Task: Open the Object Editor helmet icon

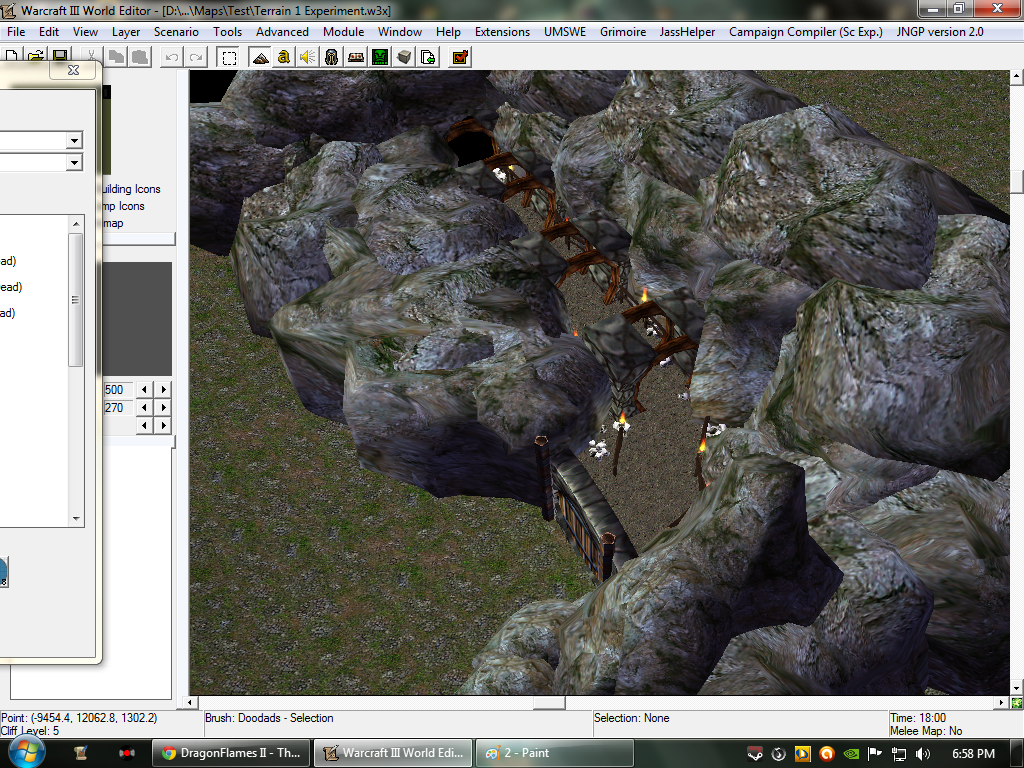Action: tap(332, 57)
